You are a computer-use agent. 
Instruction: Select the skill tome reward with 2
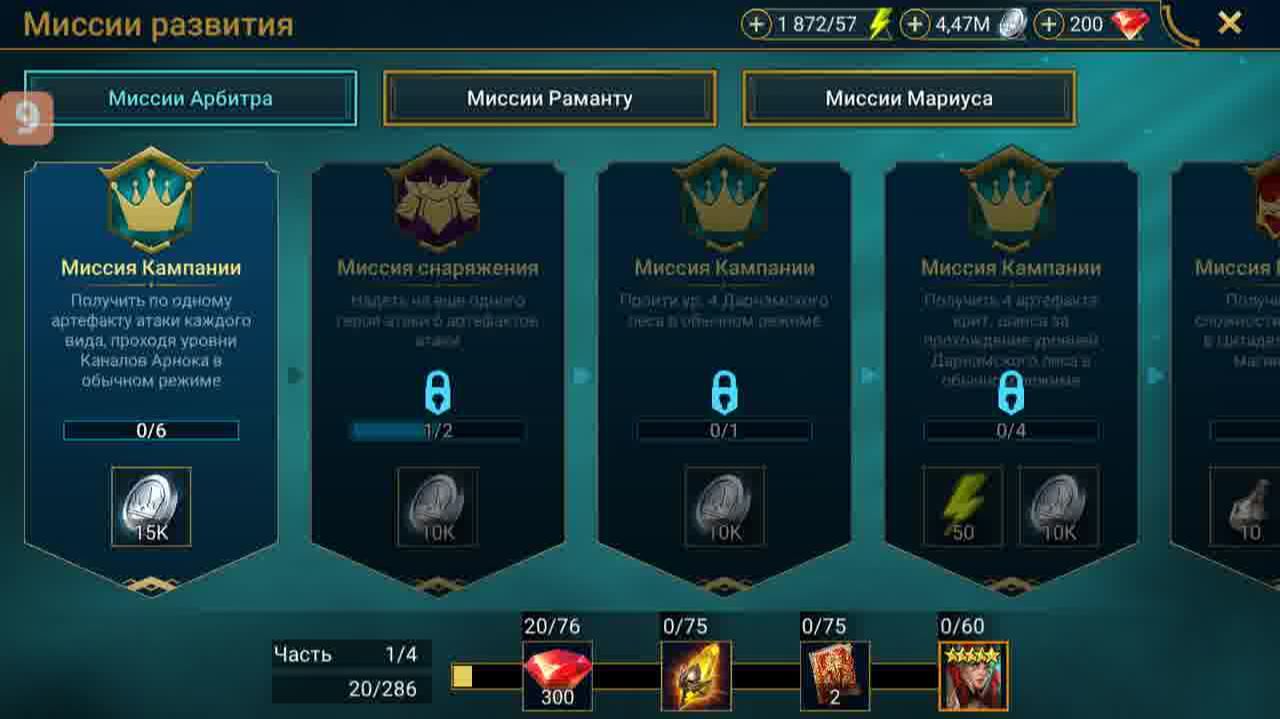coord(835,676)
